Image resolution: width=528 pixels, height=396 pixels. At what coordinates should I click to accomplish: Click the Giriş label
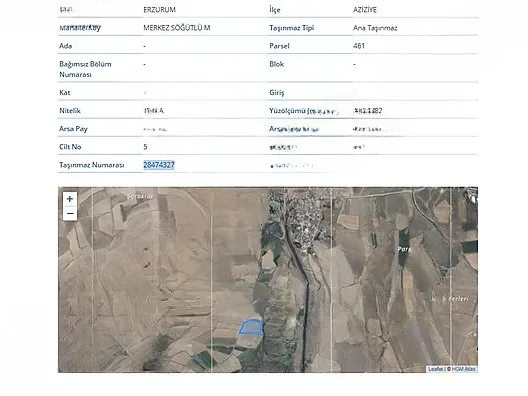pos(276,93)
